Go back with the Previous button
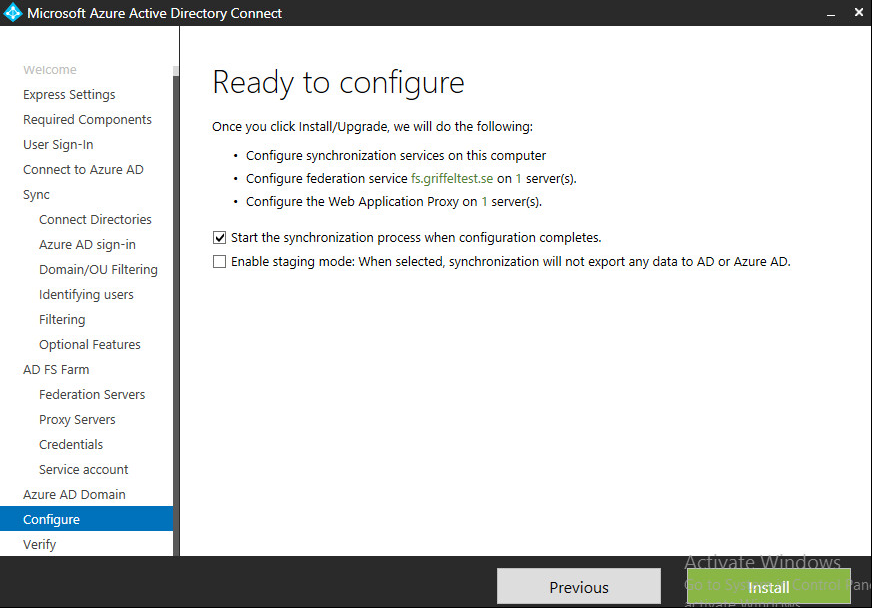The image size is (872, 608). 578,587
